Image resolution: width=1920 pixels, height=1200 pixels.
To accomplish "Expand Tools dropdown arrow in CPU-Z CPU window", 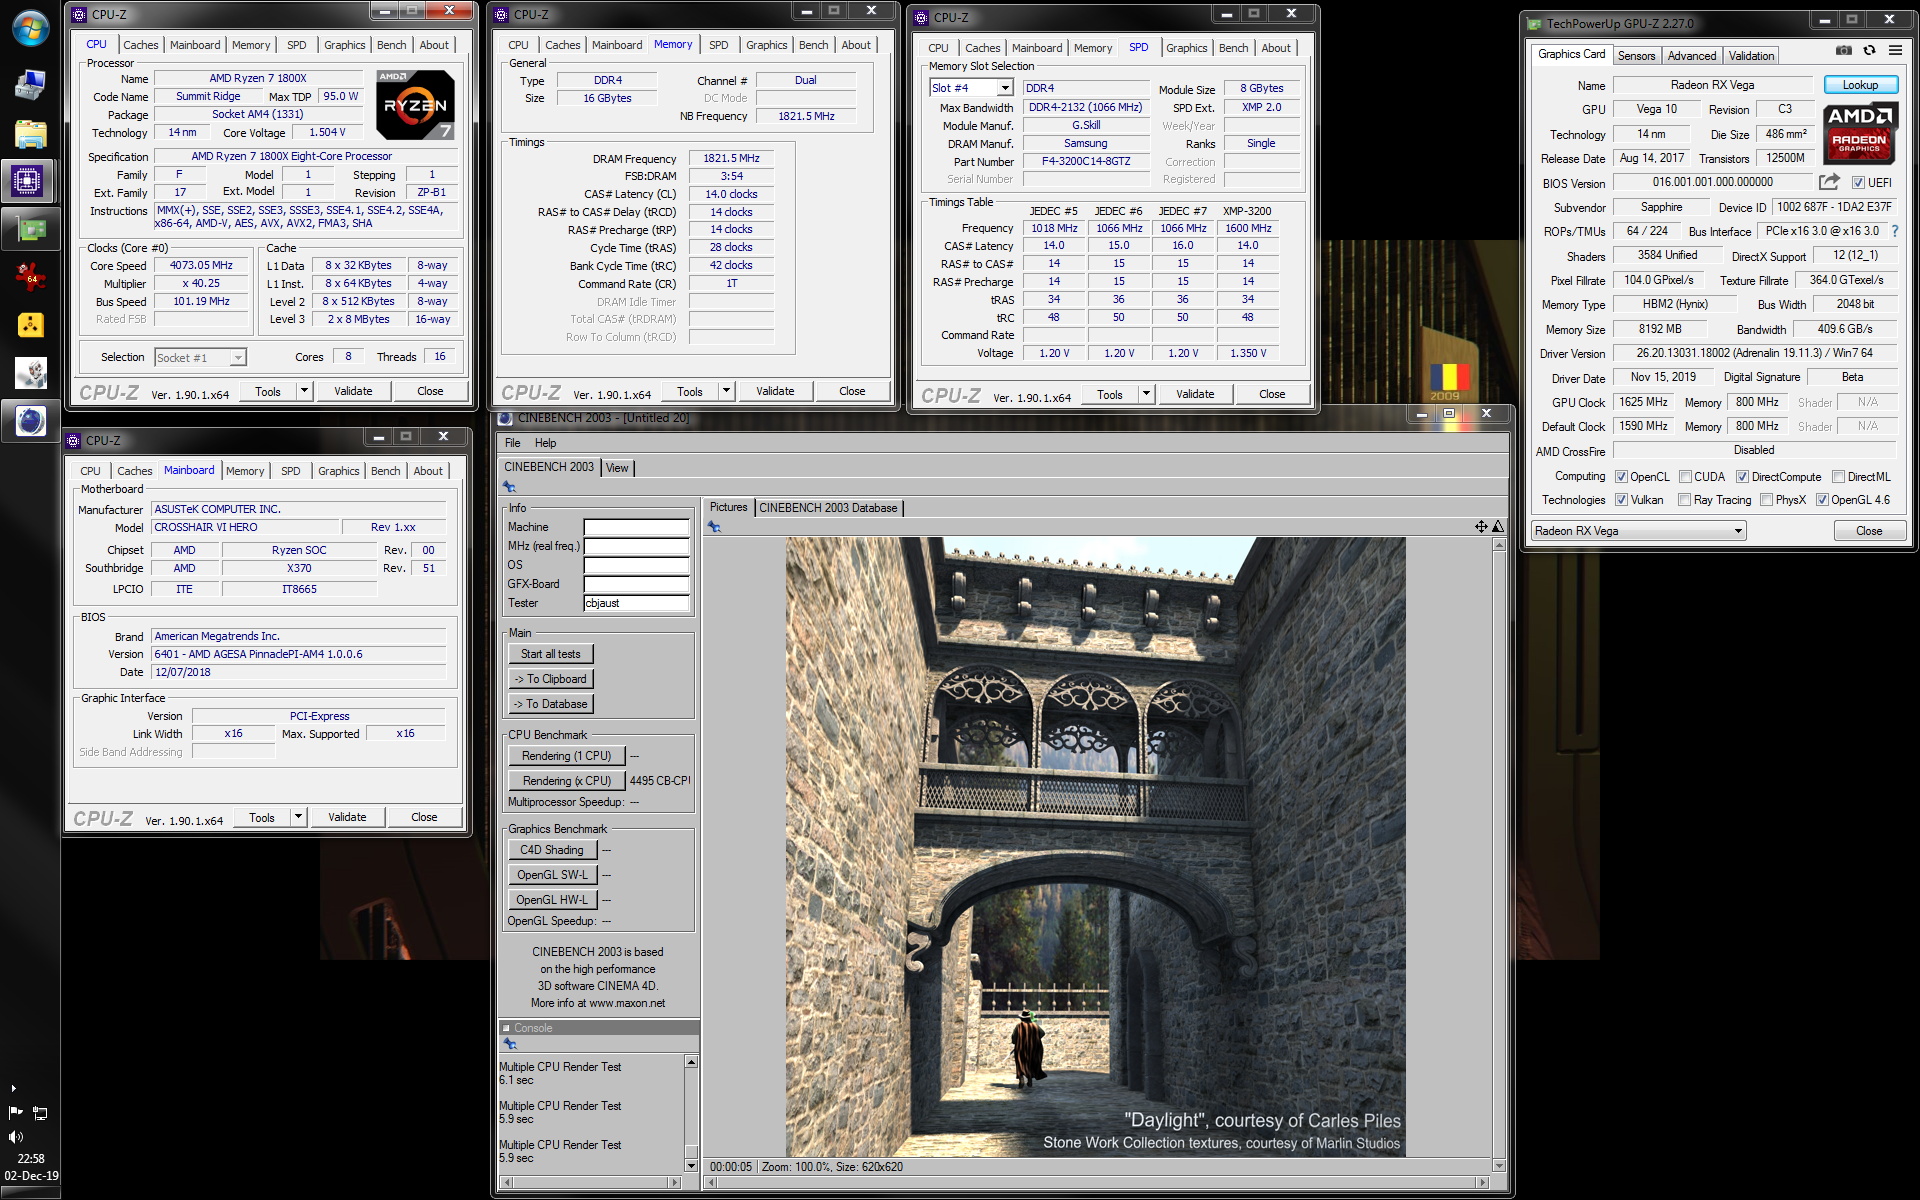I will (304, 391).
